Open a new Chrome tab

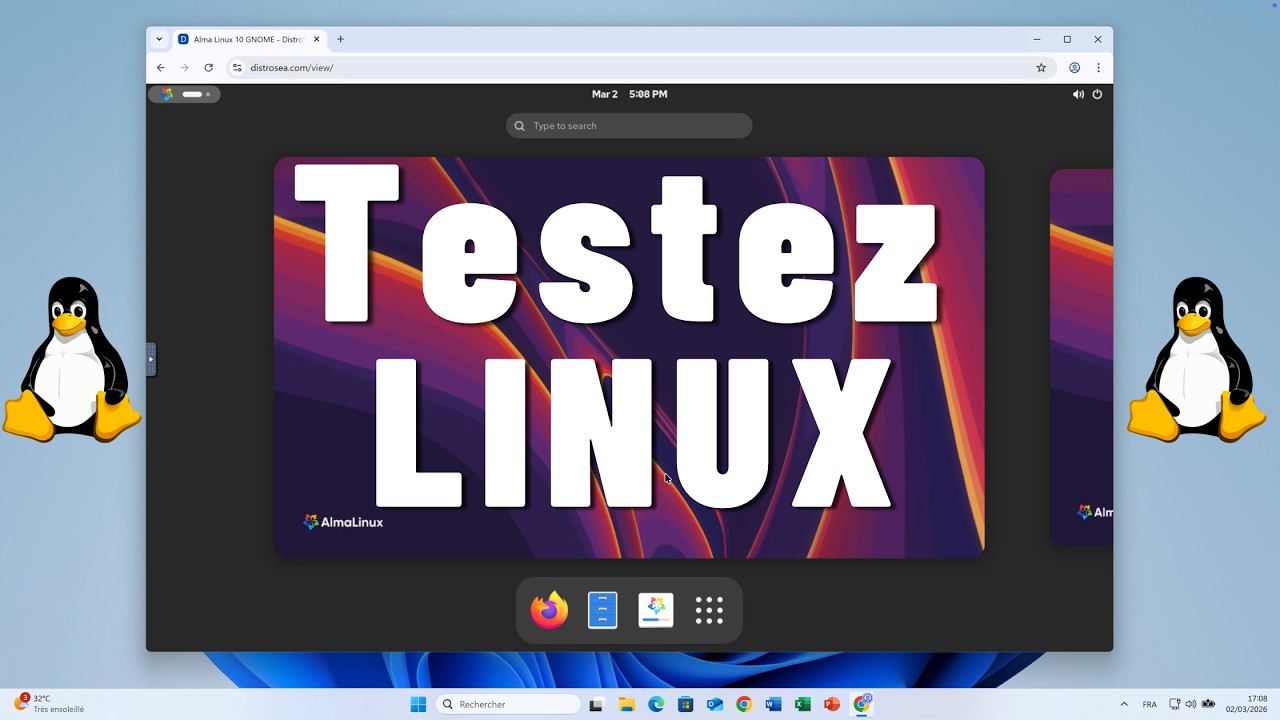click(341, 39)
